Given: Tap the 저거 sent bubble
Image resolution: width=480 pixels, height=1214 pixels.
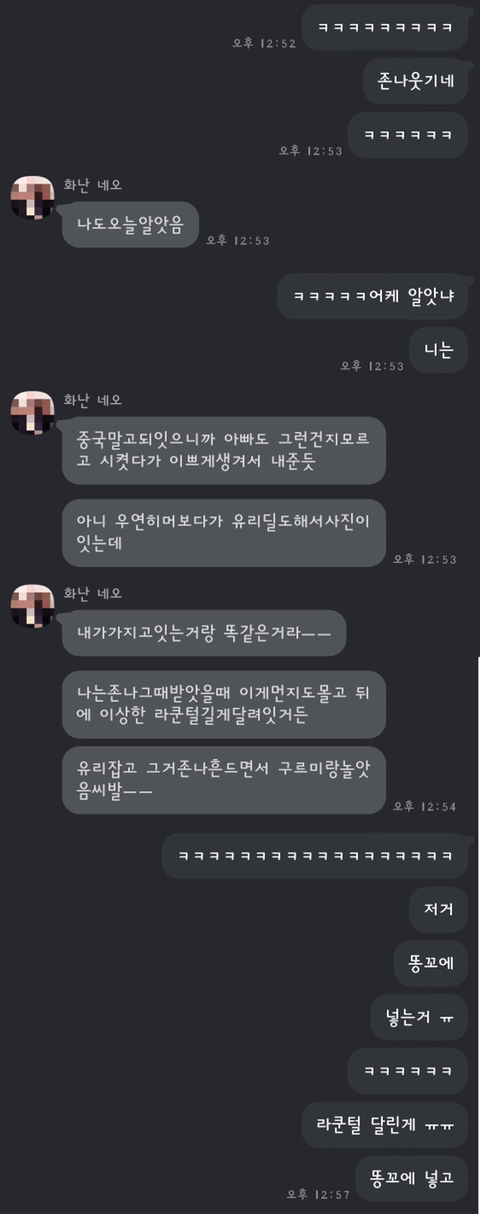Looking at the screenshot, I should pos(439,910).
